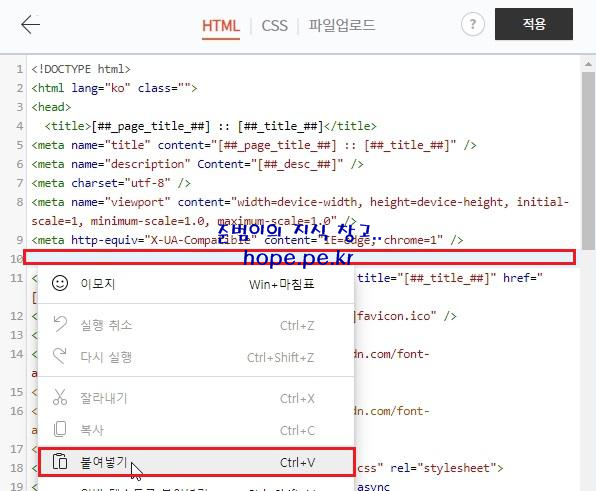This screenshot has height=491, width=596.
Task: Click the Ctrl+V shortcut label
Action: (297, 462)
